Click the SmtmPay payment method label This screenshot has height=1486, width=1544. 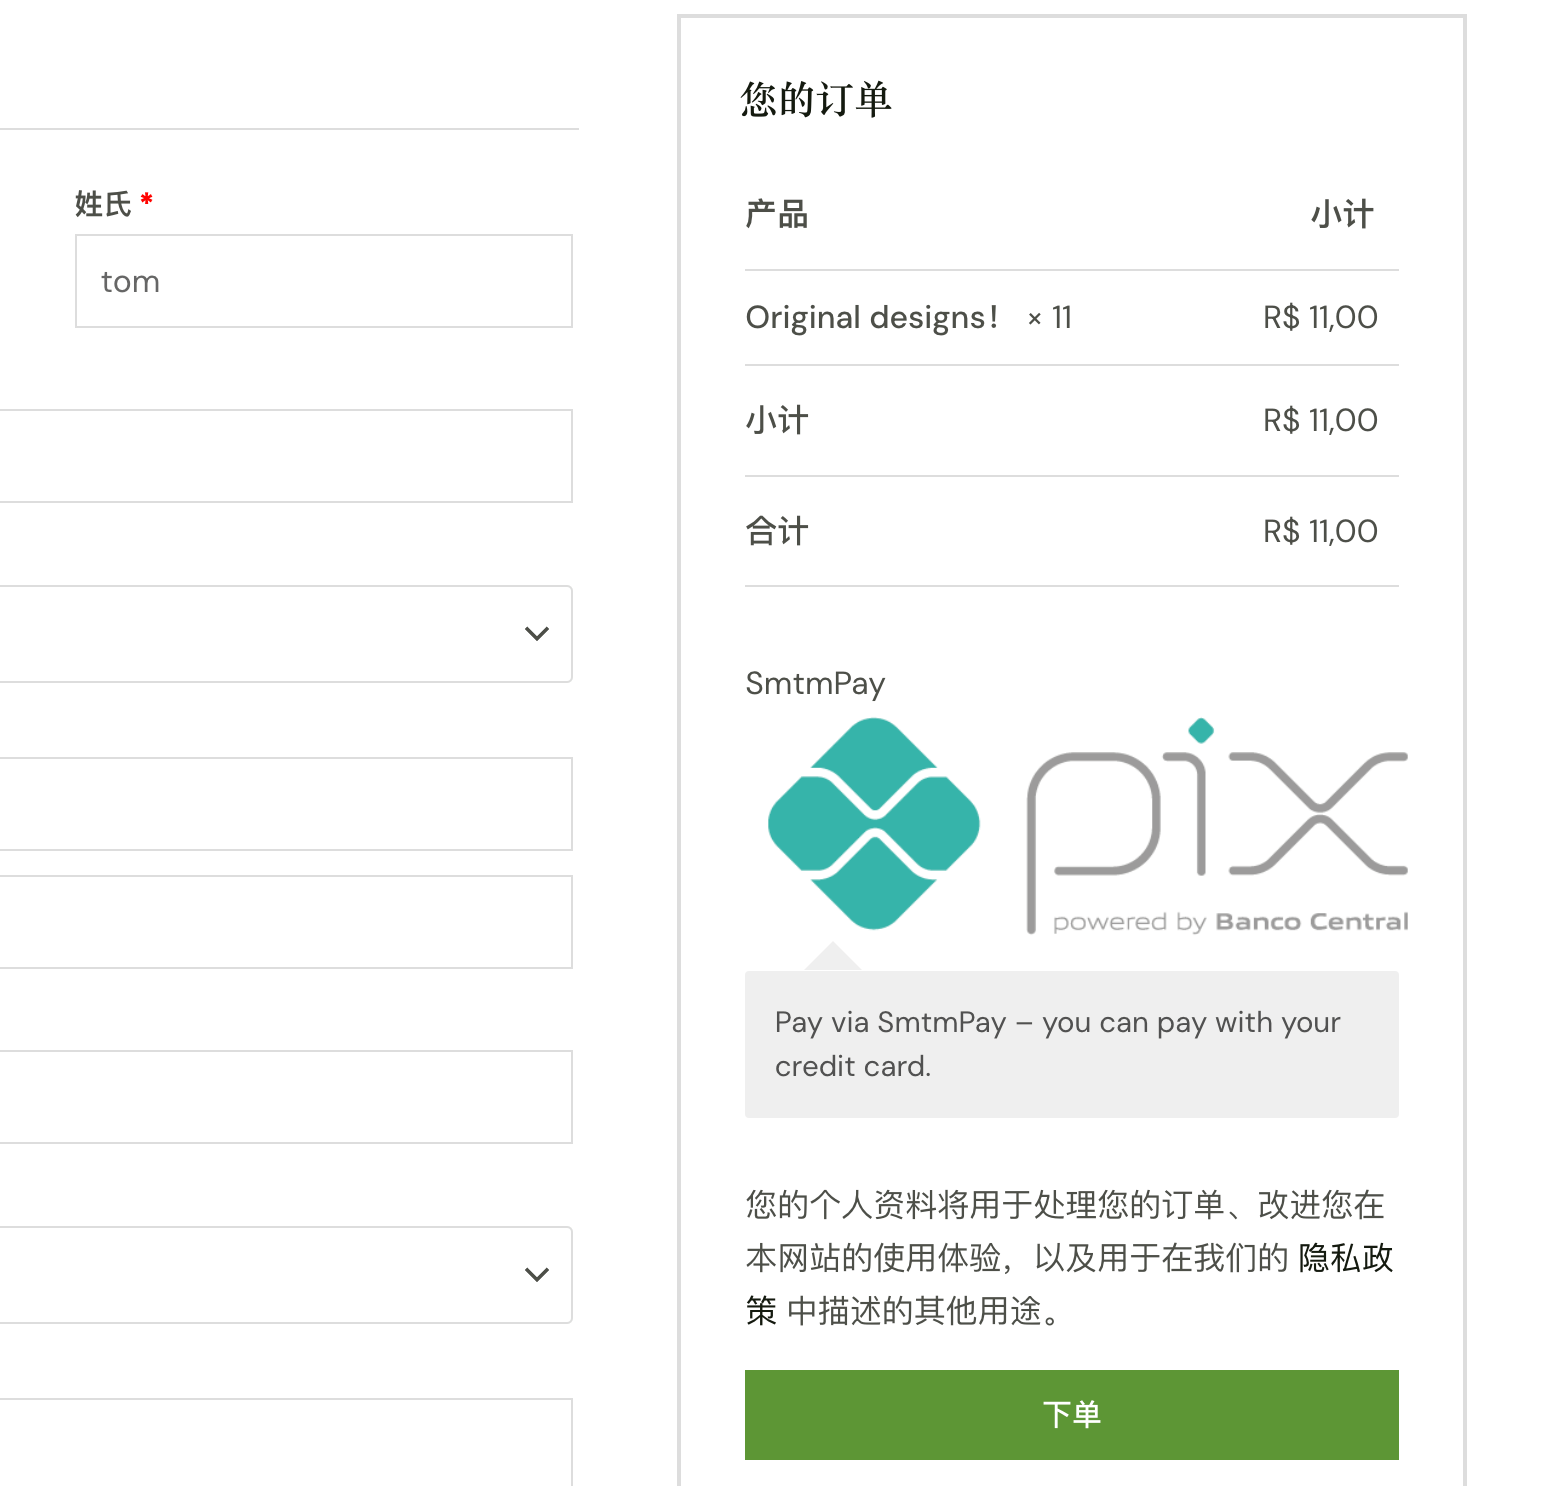click(x=815, y=684)
